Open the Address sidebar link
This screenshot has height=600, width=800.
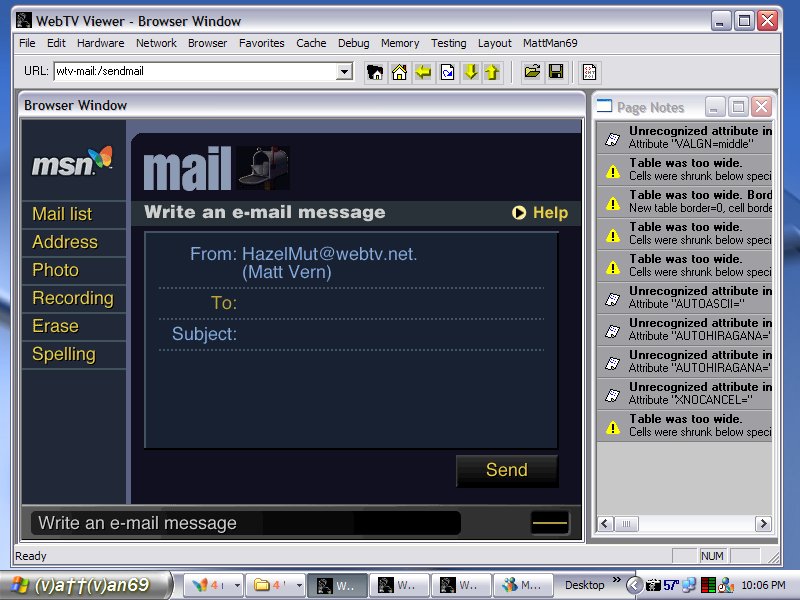[x=65, y=242]
